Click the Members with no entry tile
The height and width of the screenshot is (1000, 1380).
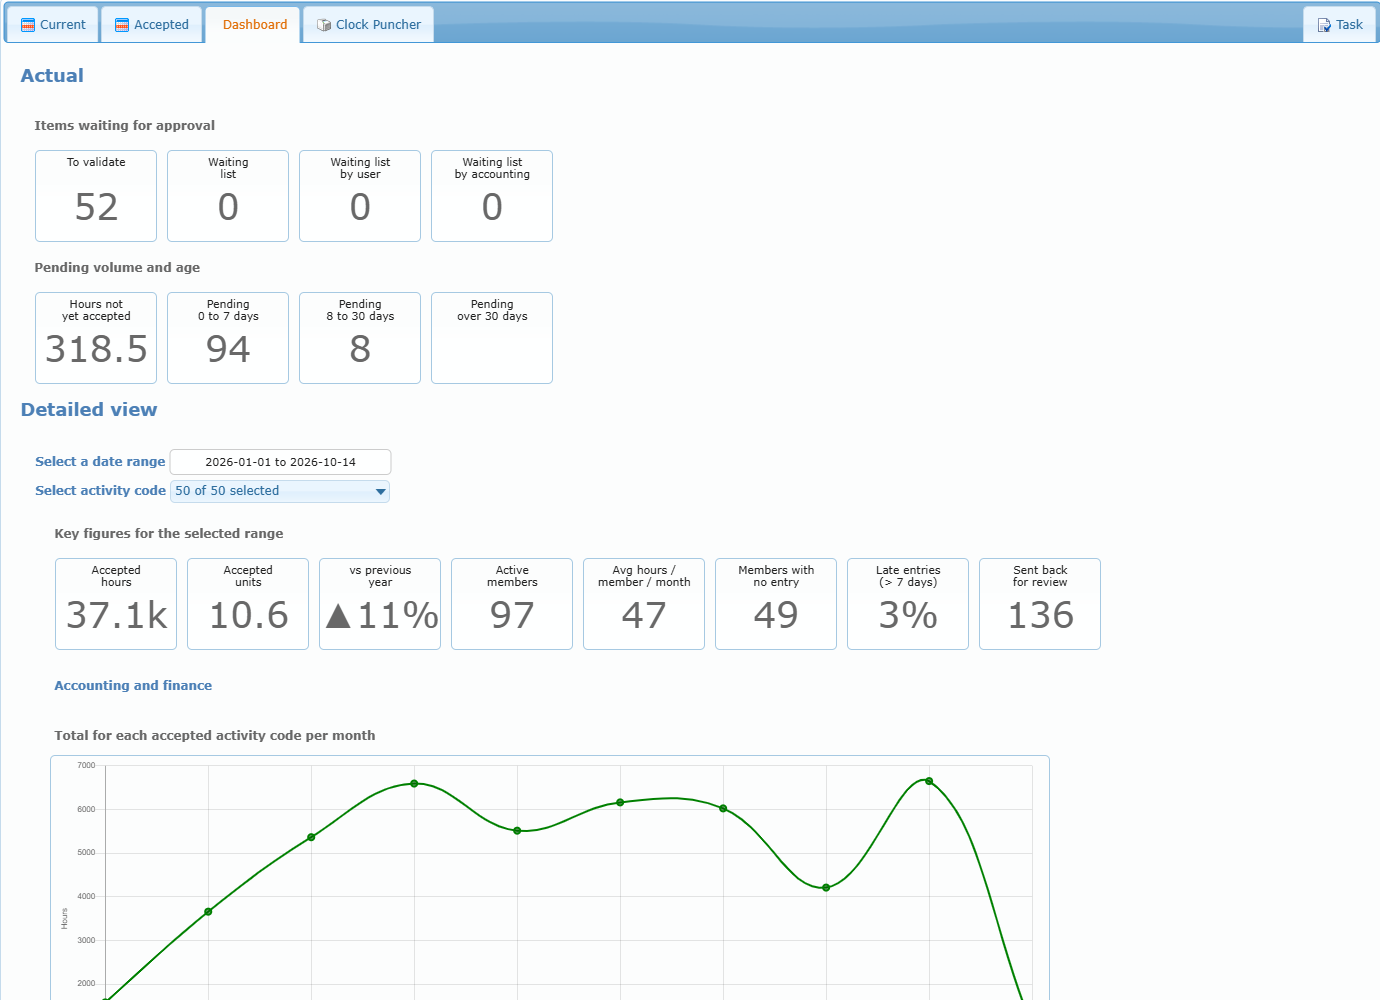point(776,604)
